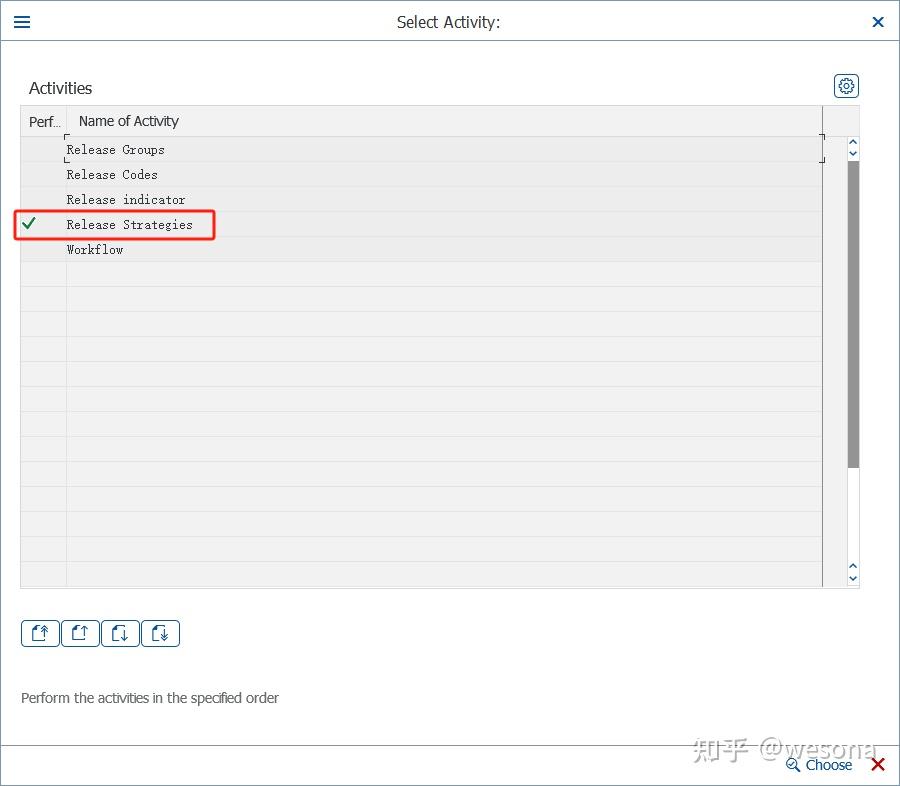Click the last page navigation icon
900x786 pixels.
160,633
